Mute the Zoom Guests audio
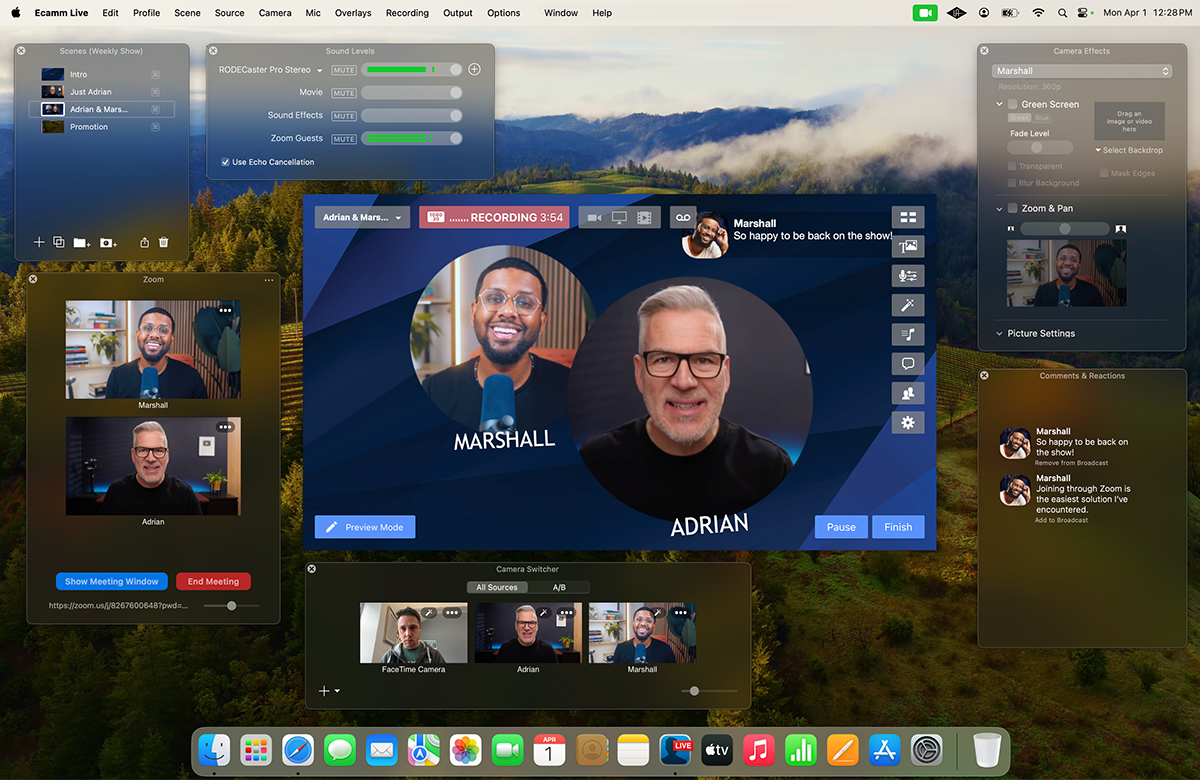1200x780 pixels. 343,138
